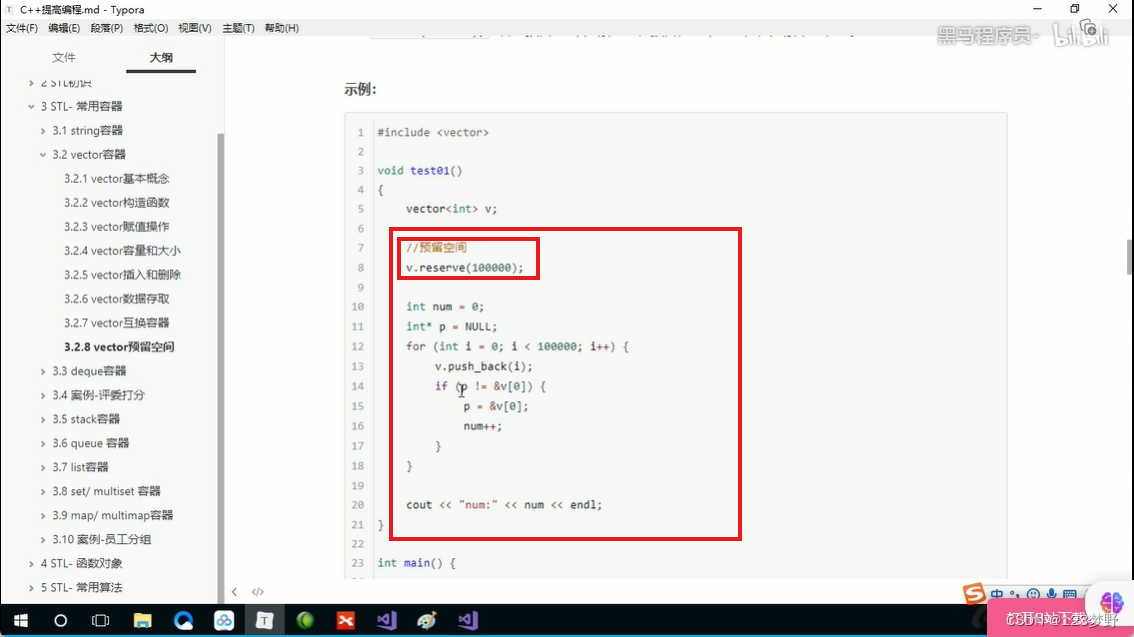Expand the 3.9 map/ multimap容器 item

(x=43, y=516)
